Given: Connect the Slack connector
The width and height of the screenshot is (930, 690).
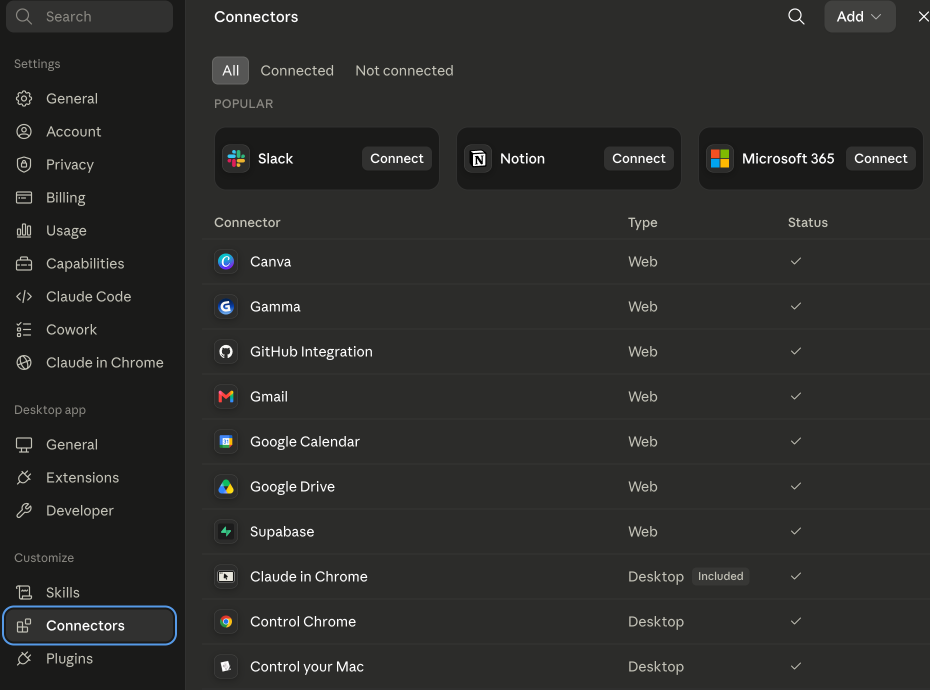Looking at the screenshot, I should click(397, 158).
